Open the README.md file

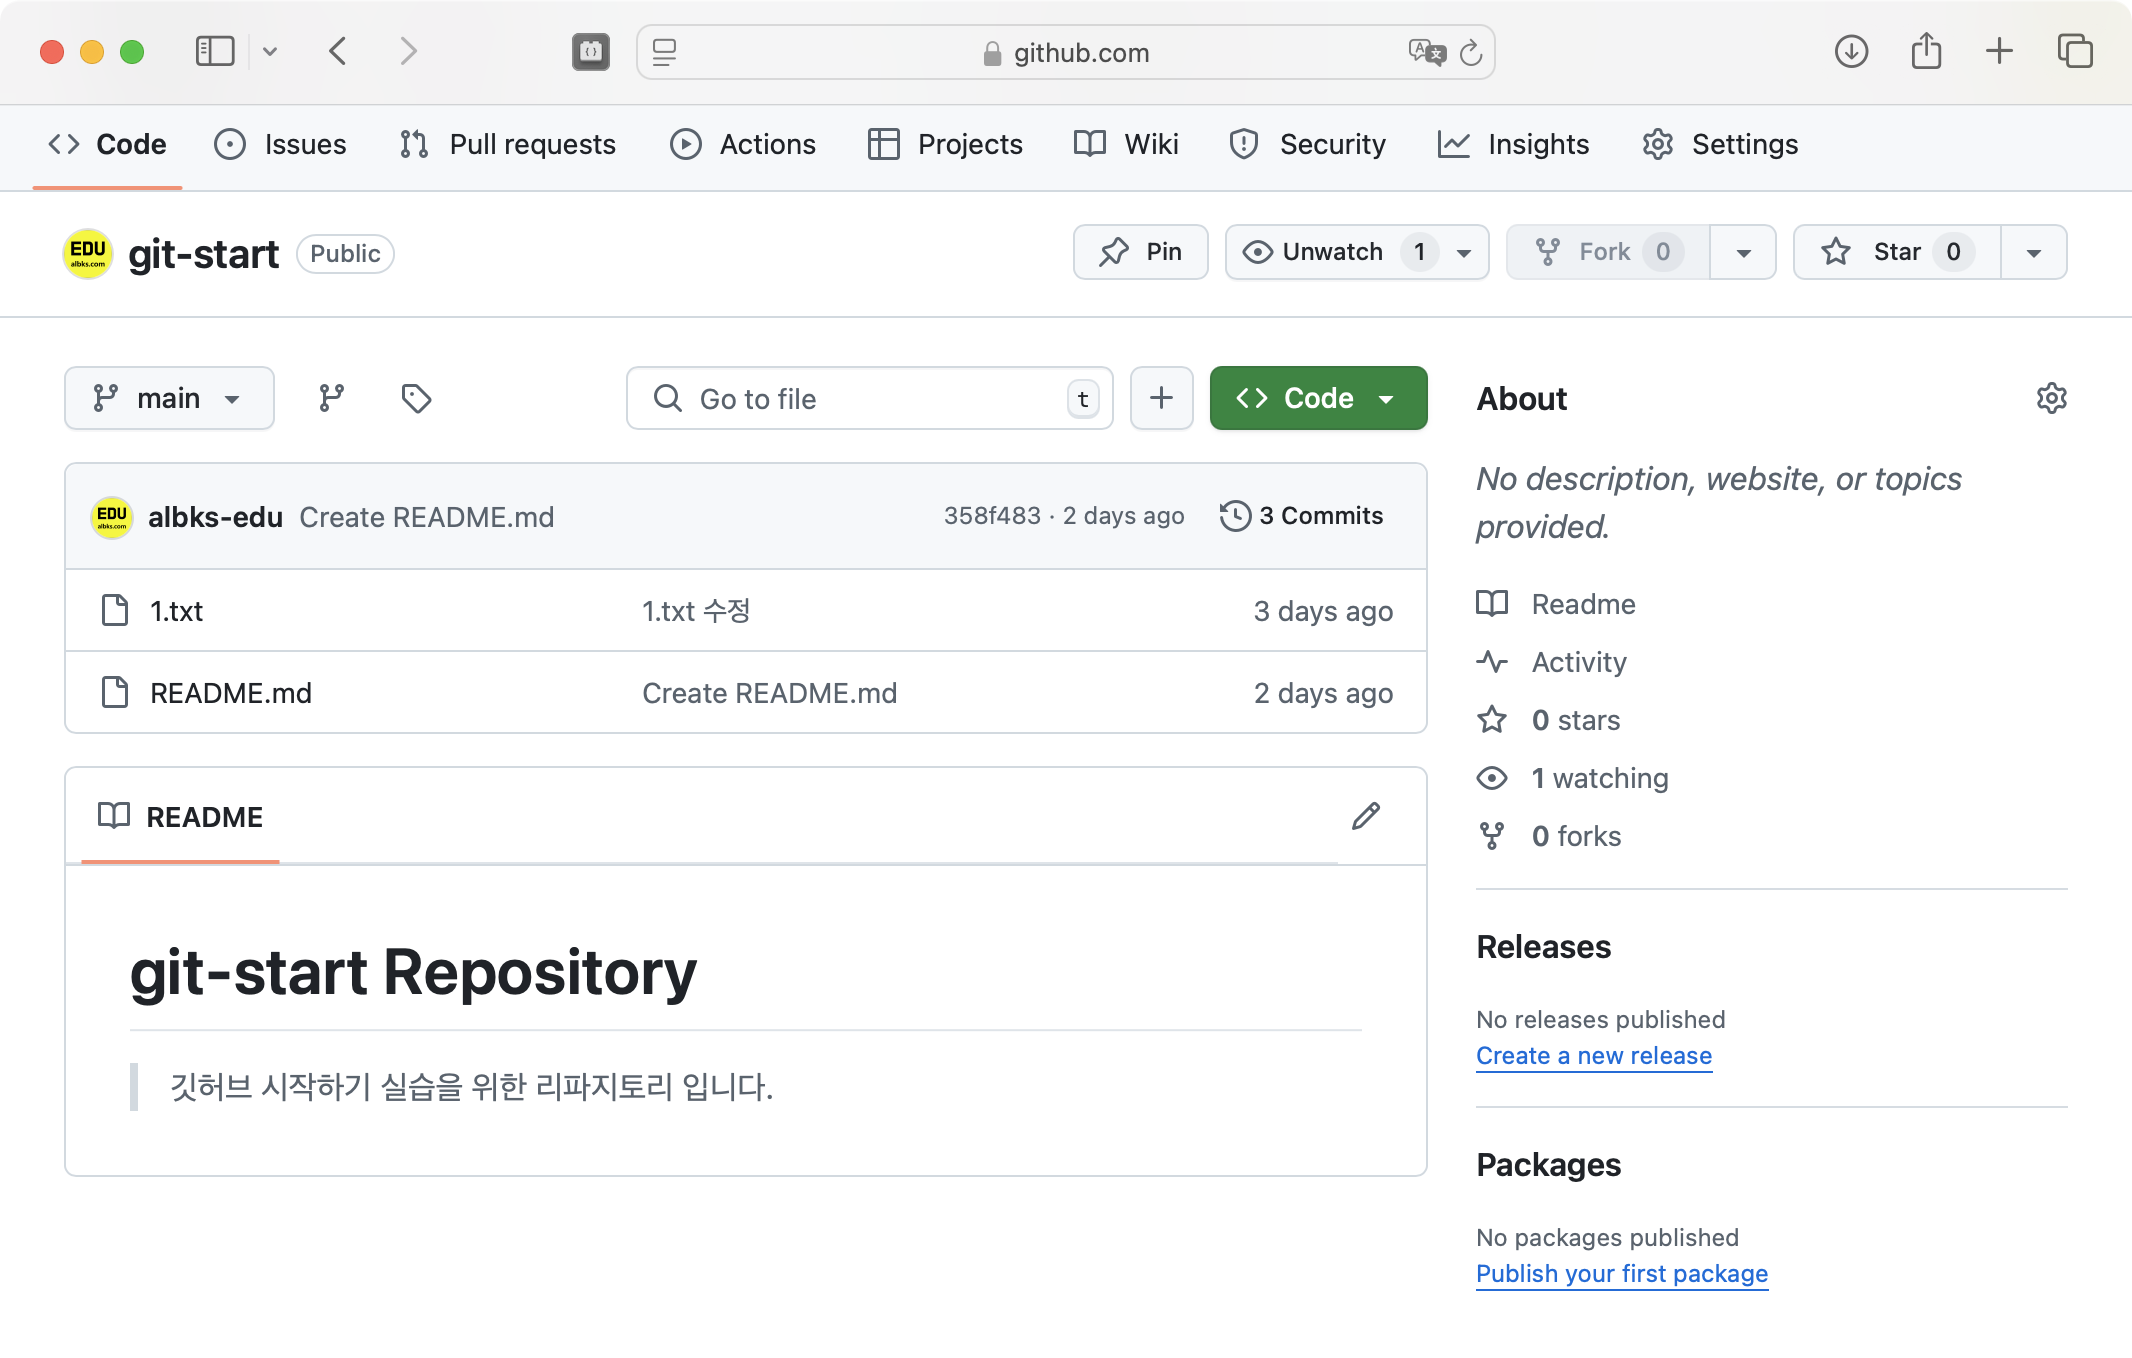231,693
